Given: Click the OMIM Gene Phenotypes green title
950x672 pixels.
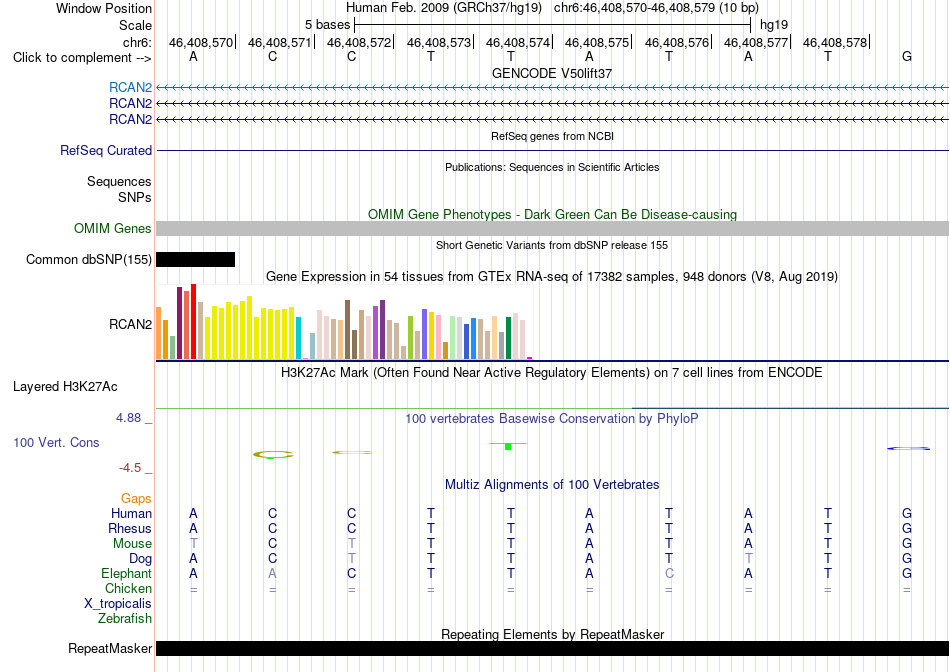Looking at the screenshot, I should [x=553, y=215].
